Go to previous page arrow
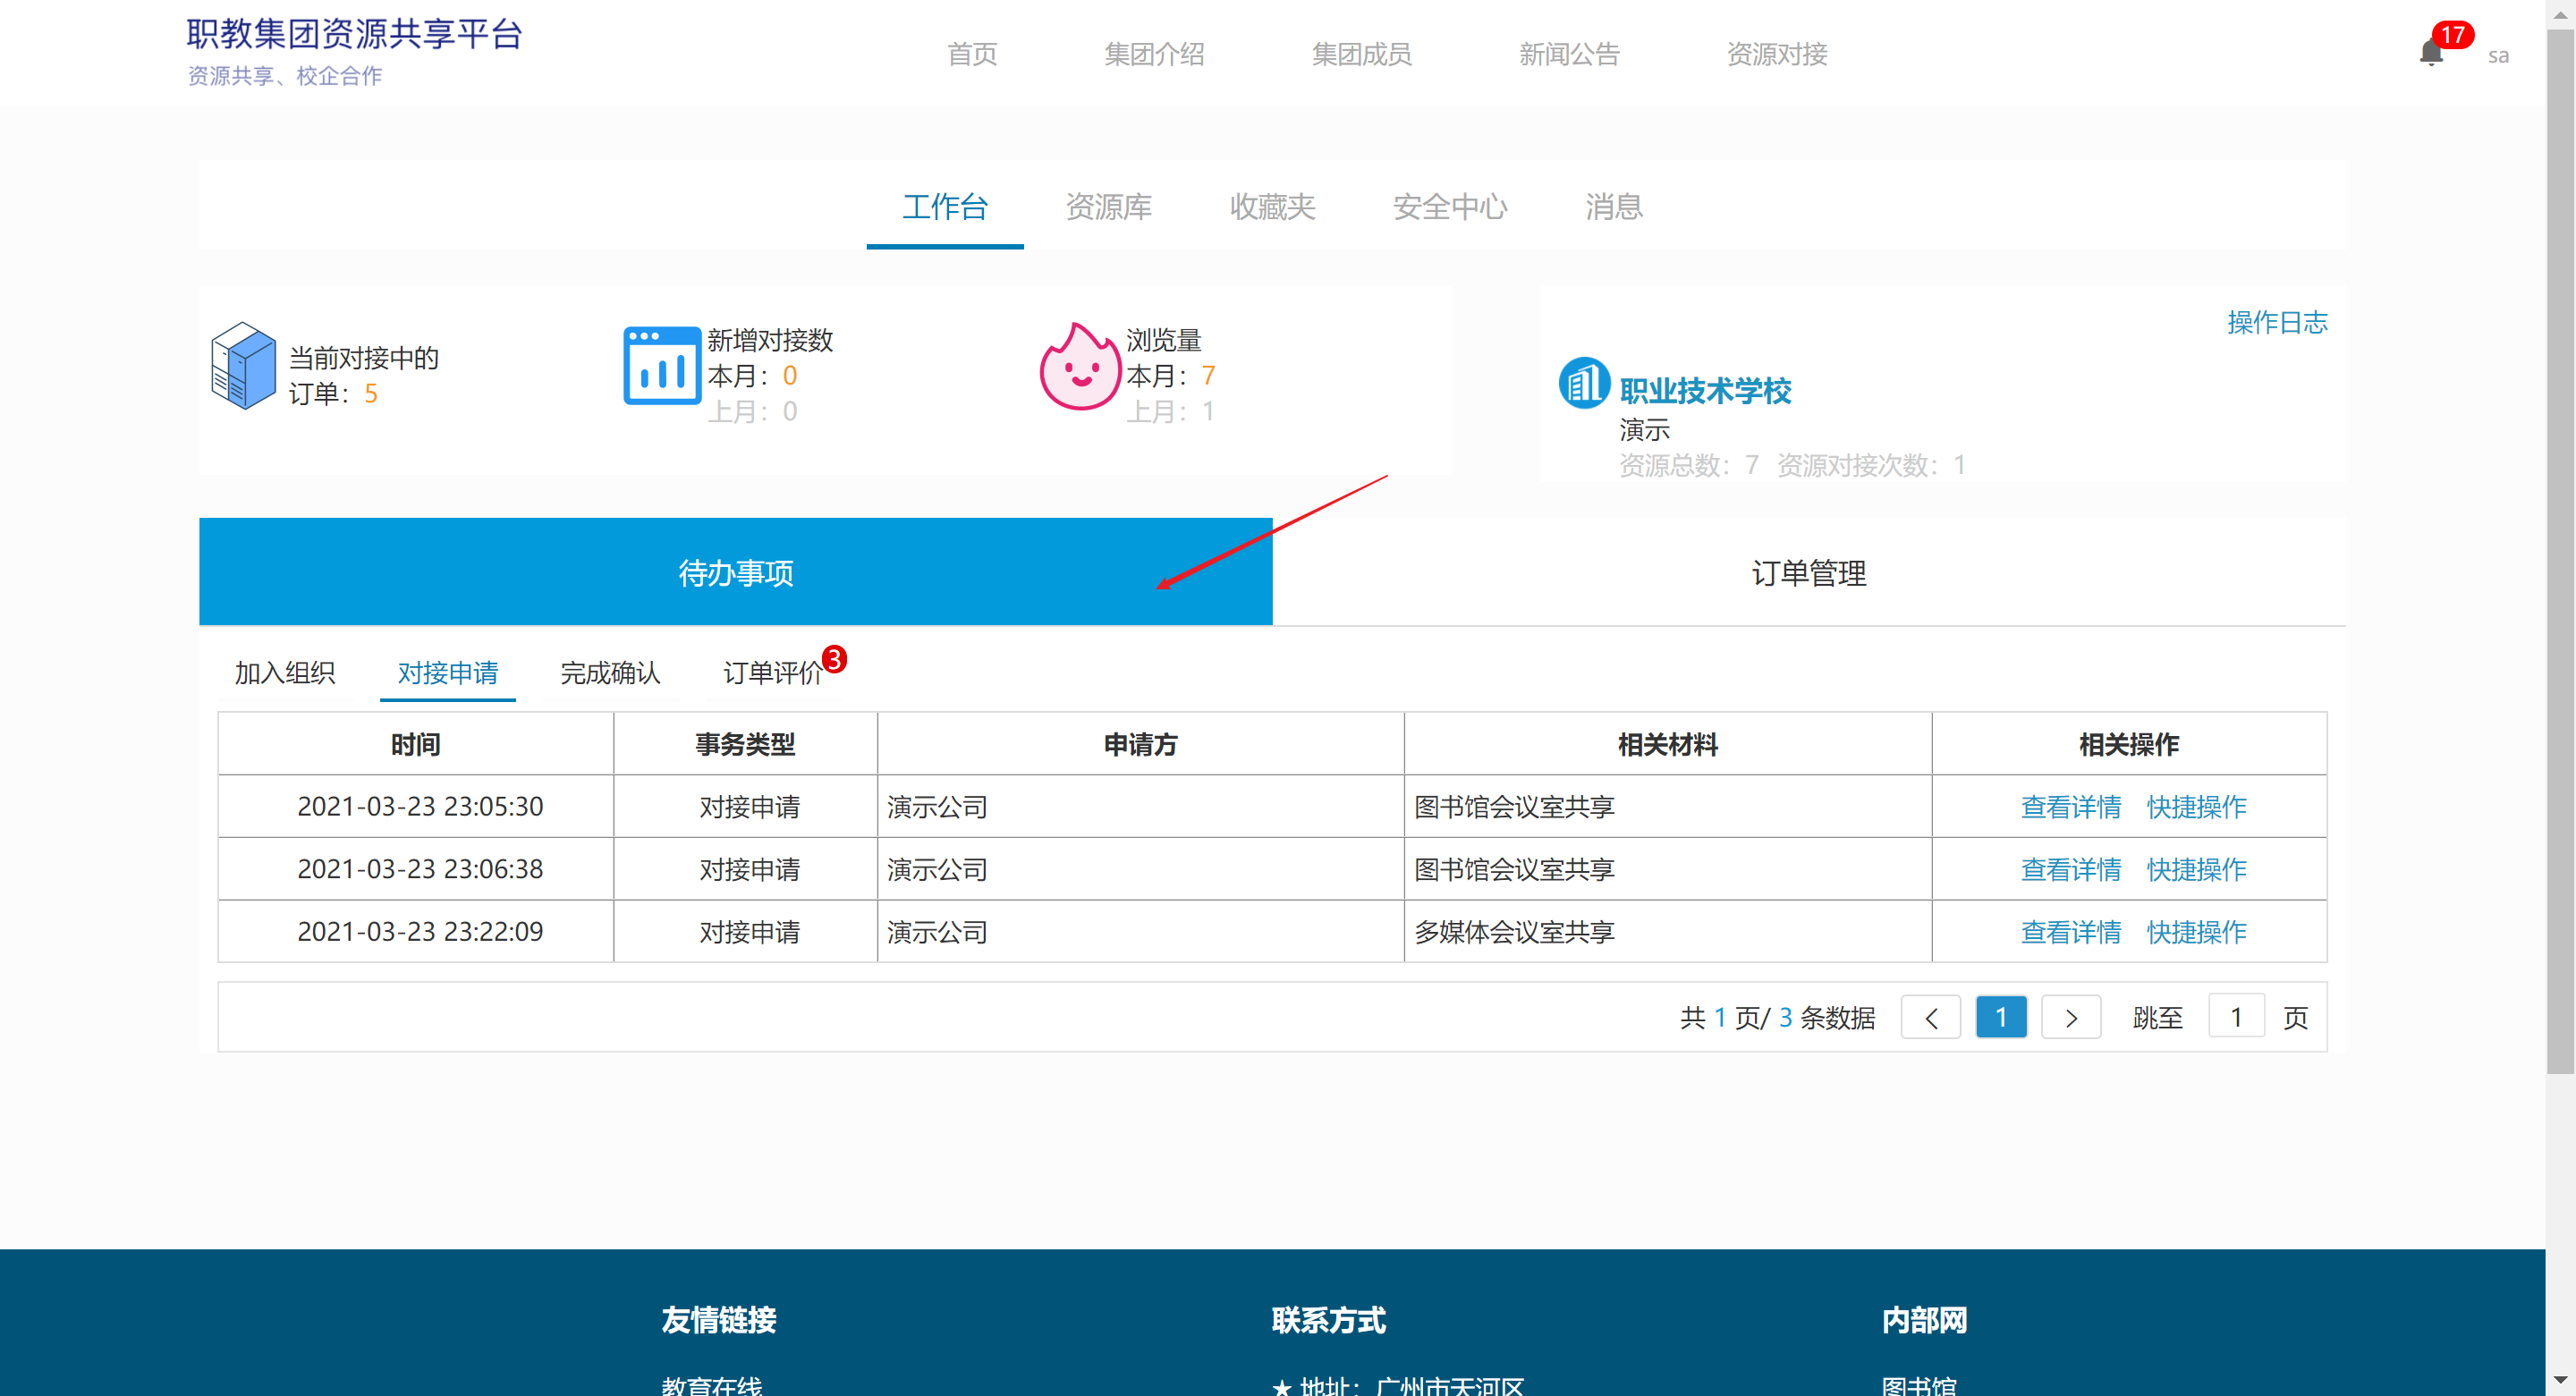 (1930, 1018)
